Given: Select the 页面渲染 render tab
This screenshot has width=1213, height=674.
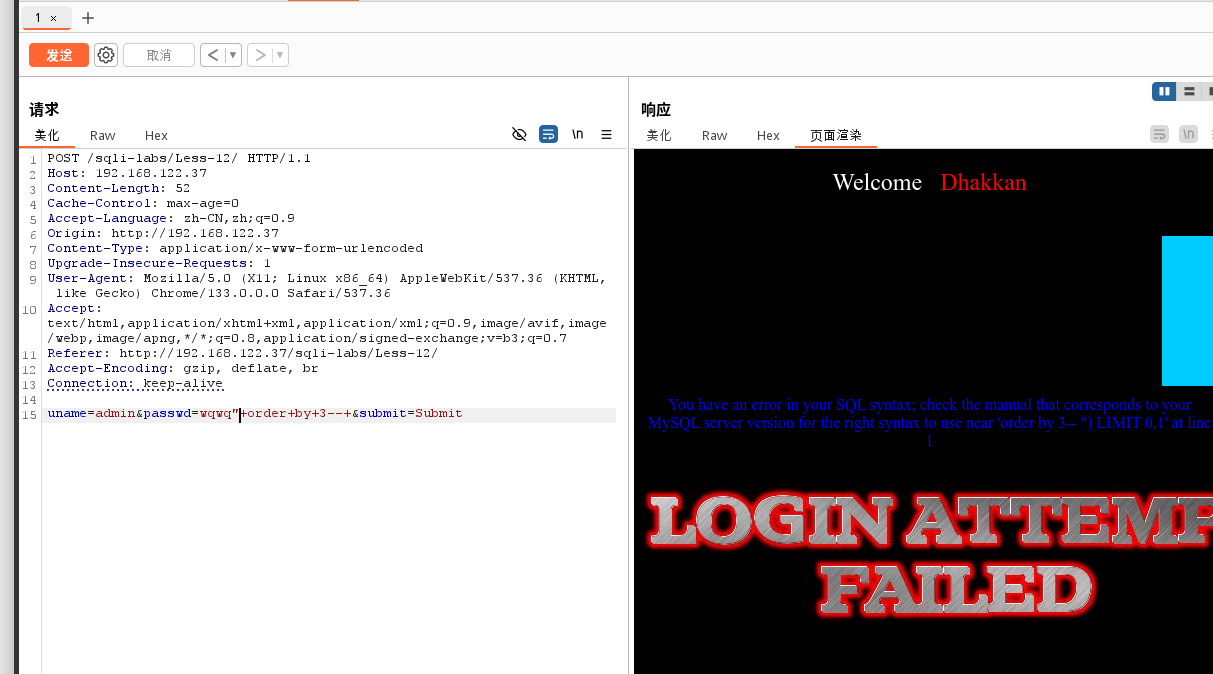Looking at the screenshot, I should [836, 136].
